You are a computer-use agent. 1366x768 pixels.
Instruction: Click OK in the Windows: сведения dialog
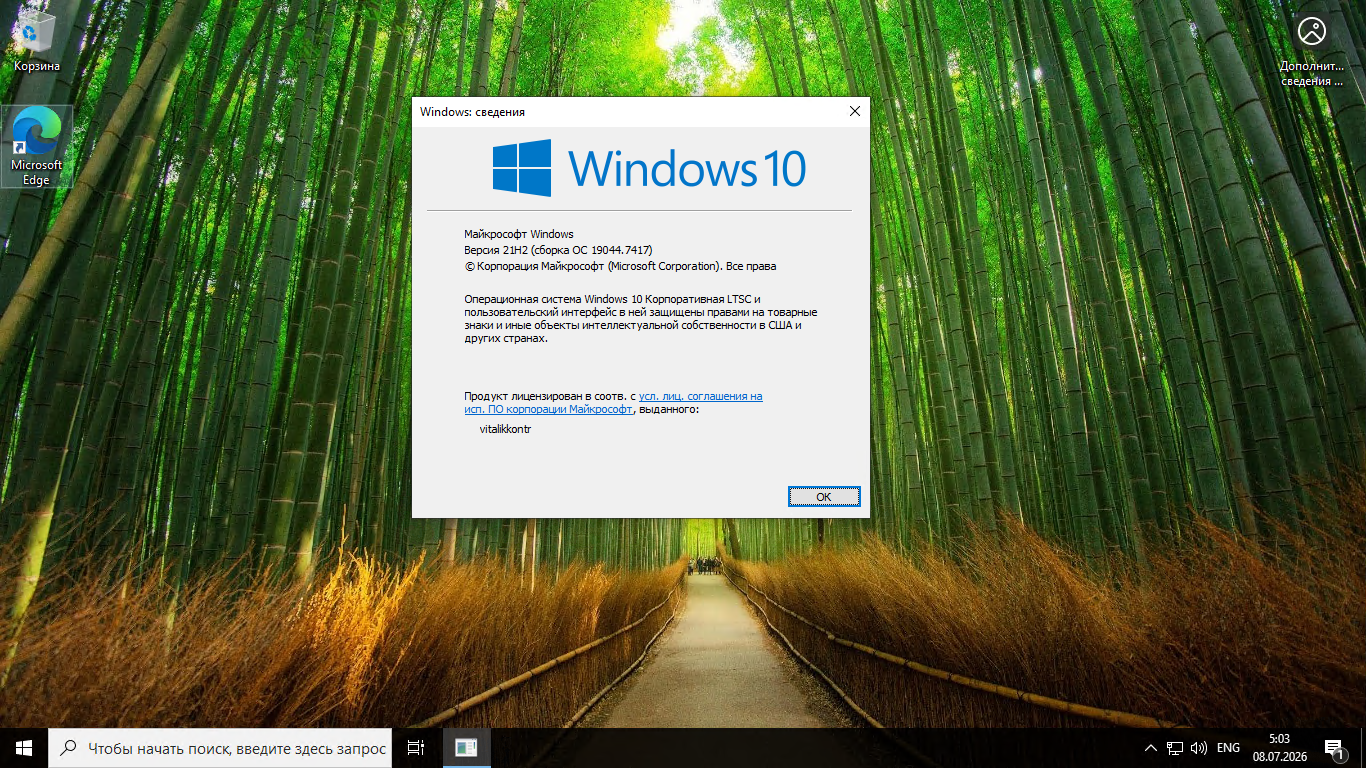click(823, 496)
